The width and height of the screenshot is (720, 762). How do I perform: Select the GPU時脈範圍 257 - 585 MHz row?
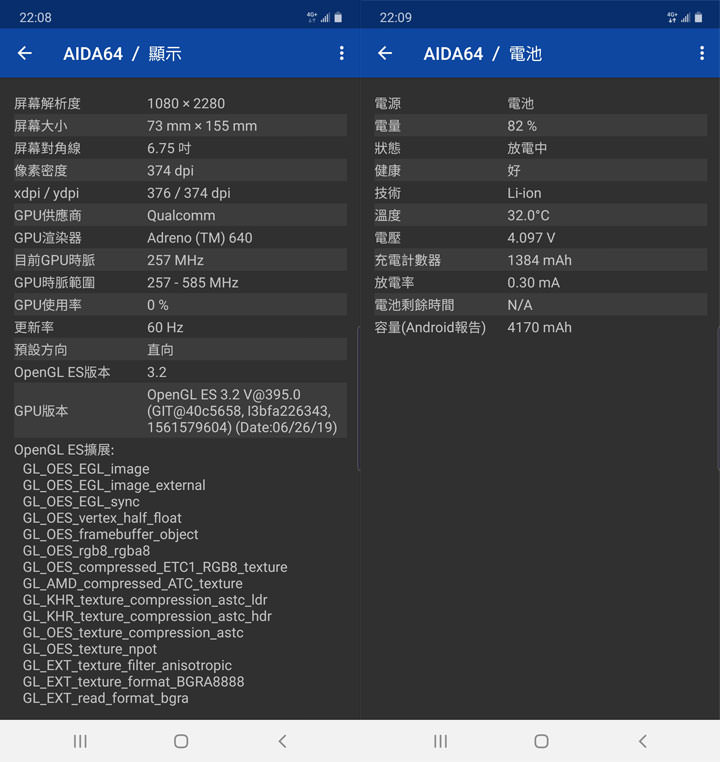tap(180, 282)
